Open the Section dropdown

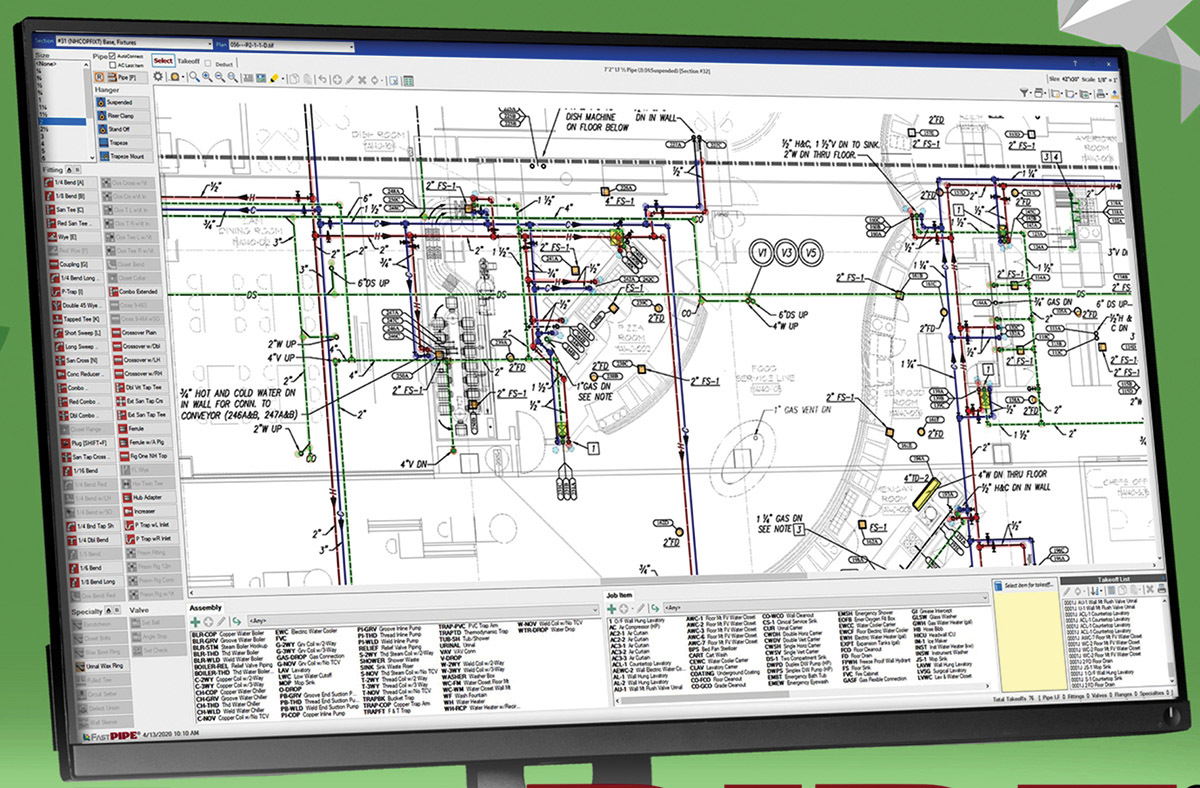coord(209,45)
